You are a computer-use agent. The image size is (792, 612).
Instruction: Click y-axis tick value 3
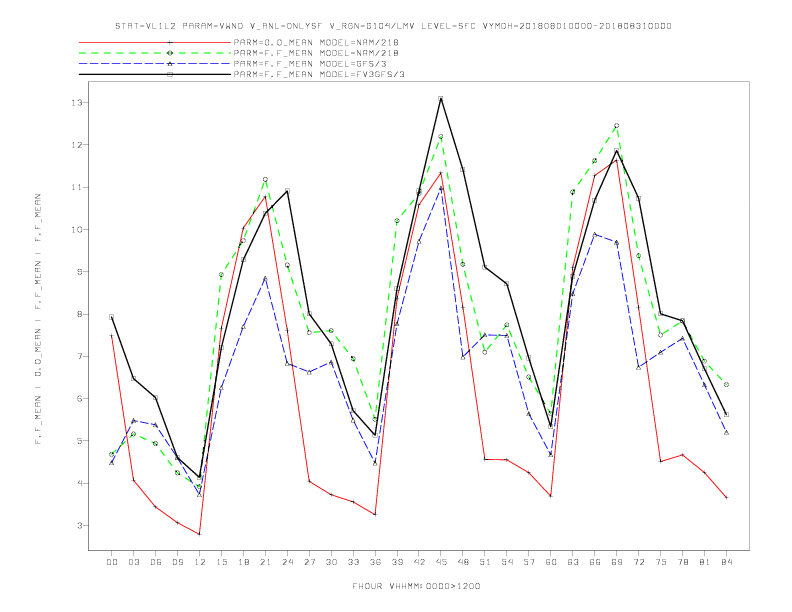pyautogui.click(x=80, y=526)
